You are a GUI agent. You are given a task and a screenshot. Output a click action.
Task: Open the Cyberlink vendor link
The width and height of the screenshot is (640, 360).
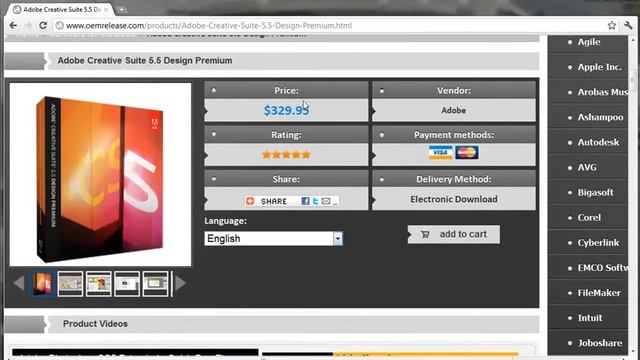(598, 242)
